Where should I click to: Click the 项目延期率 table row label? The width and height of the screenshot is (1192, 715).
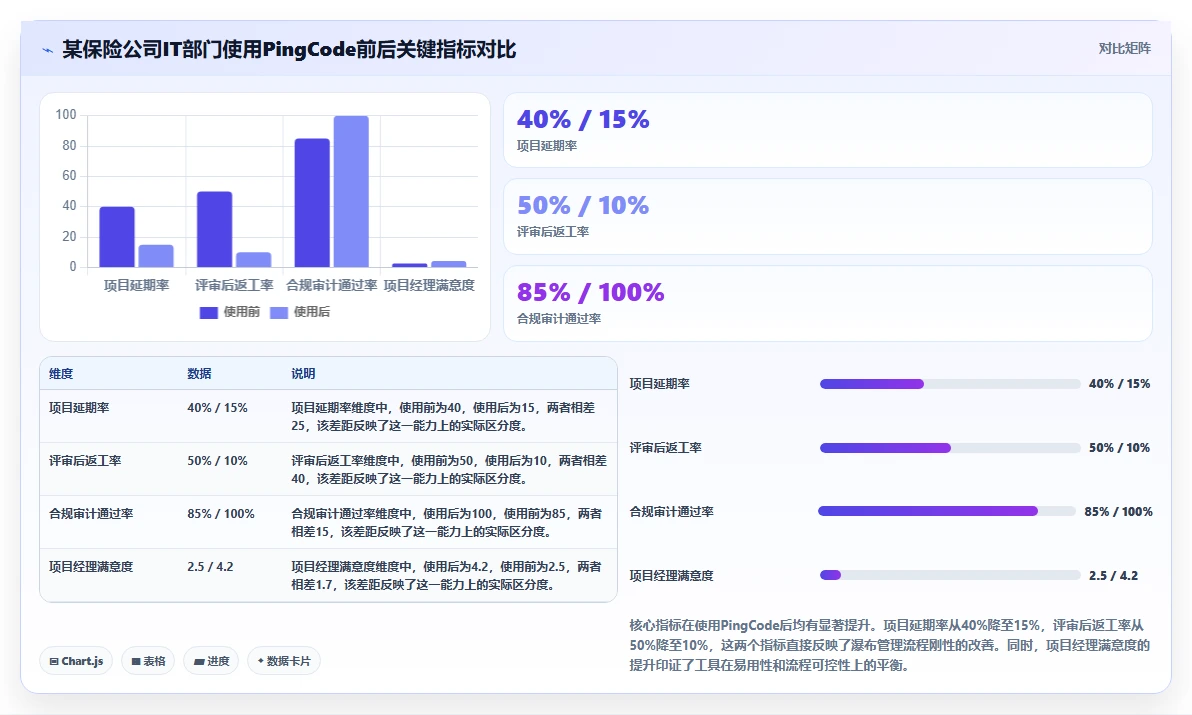(79, 408)
